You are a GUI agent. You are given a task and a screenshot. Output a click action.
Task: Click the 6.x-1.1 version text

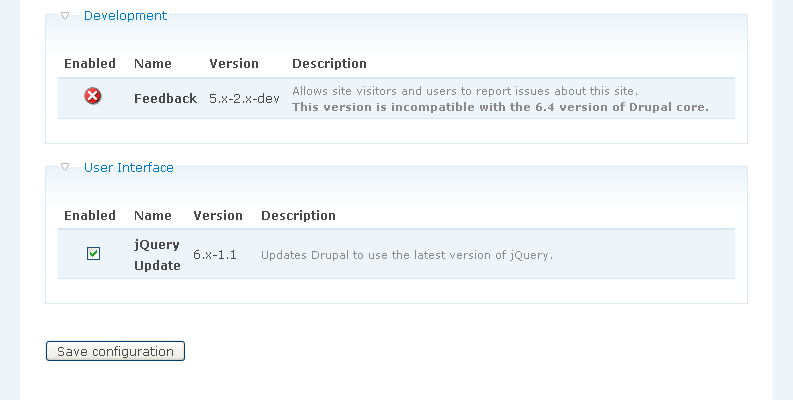[x=215, y=255]
